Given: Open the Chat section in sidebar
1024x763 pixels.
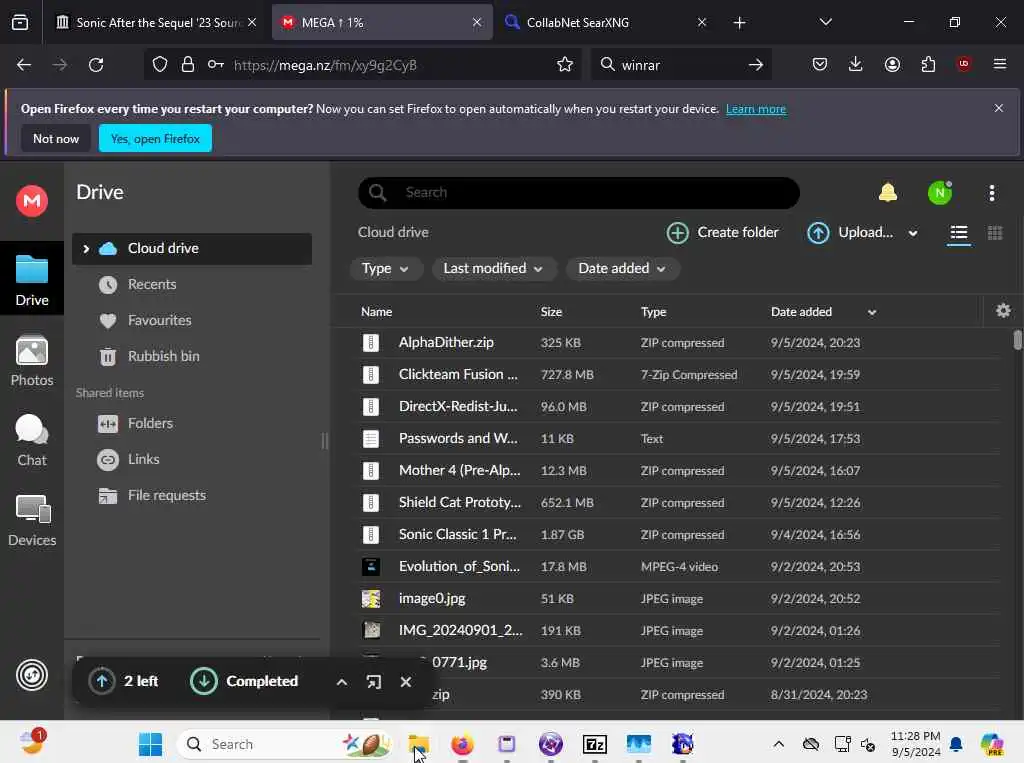Looking at the screenshot, I should point(31,441).
